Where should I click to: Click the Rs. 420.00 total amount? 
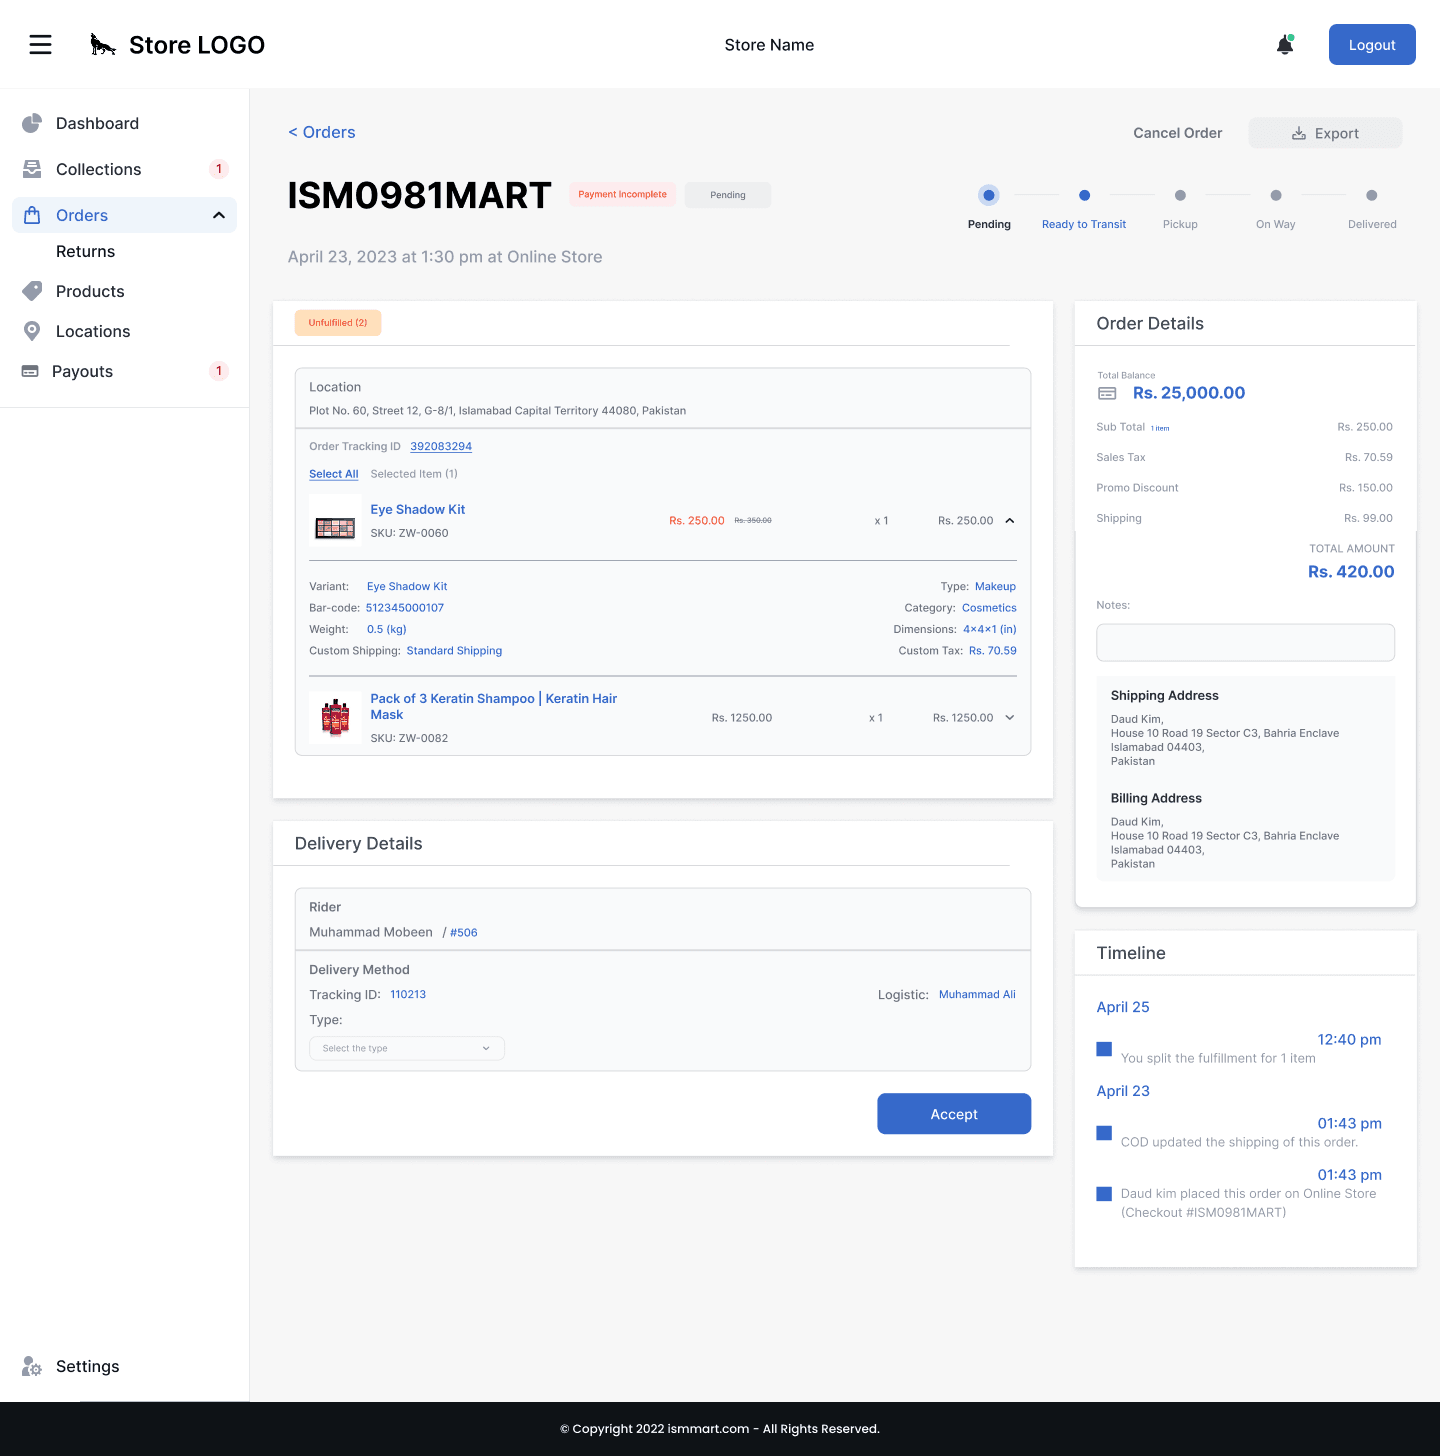point(1351,572)
